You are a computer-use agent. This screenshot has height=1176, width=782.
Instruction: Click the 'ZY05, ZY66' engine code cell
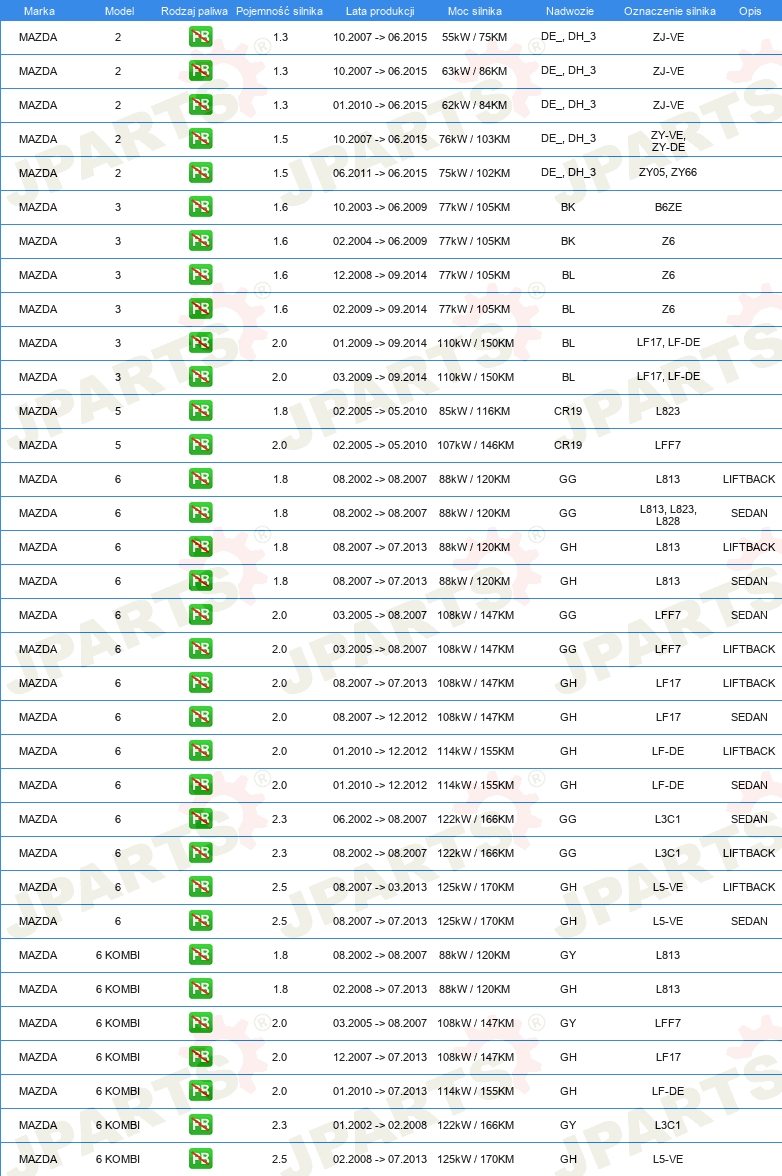click(x=668, y=172)
